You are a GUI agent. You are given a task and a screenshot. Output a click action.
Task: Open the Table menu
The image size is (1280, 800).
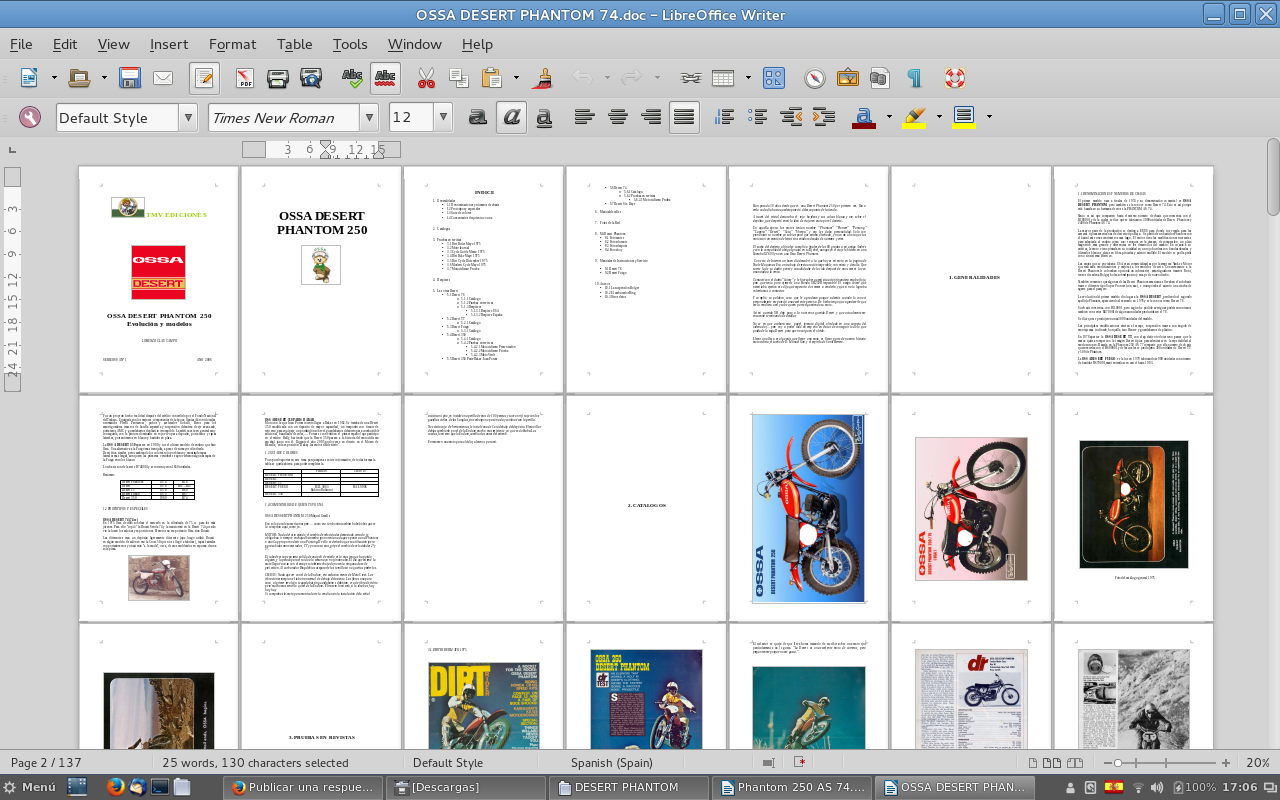(x=294, y=44)
